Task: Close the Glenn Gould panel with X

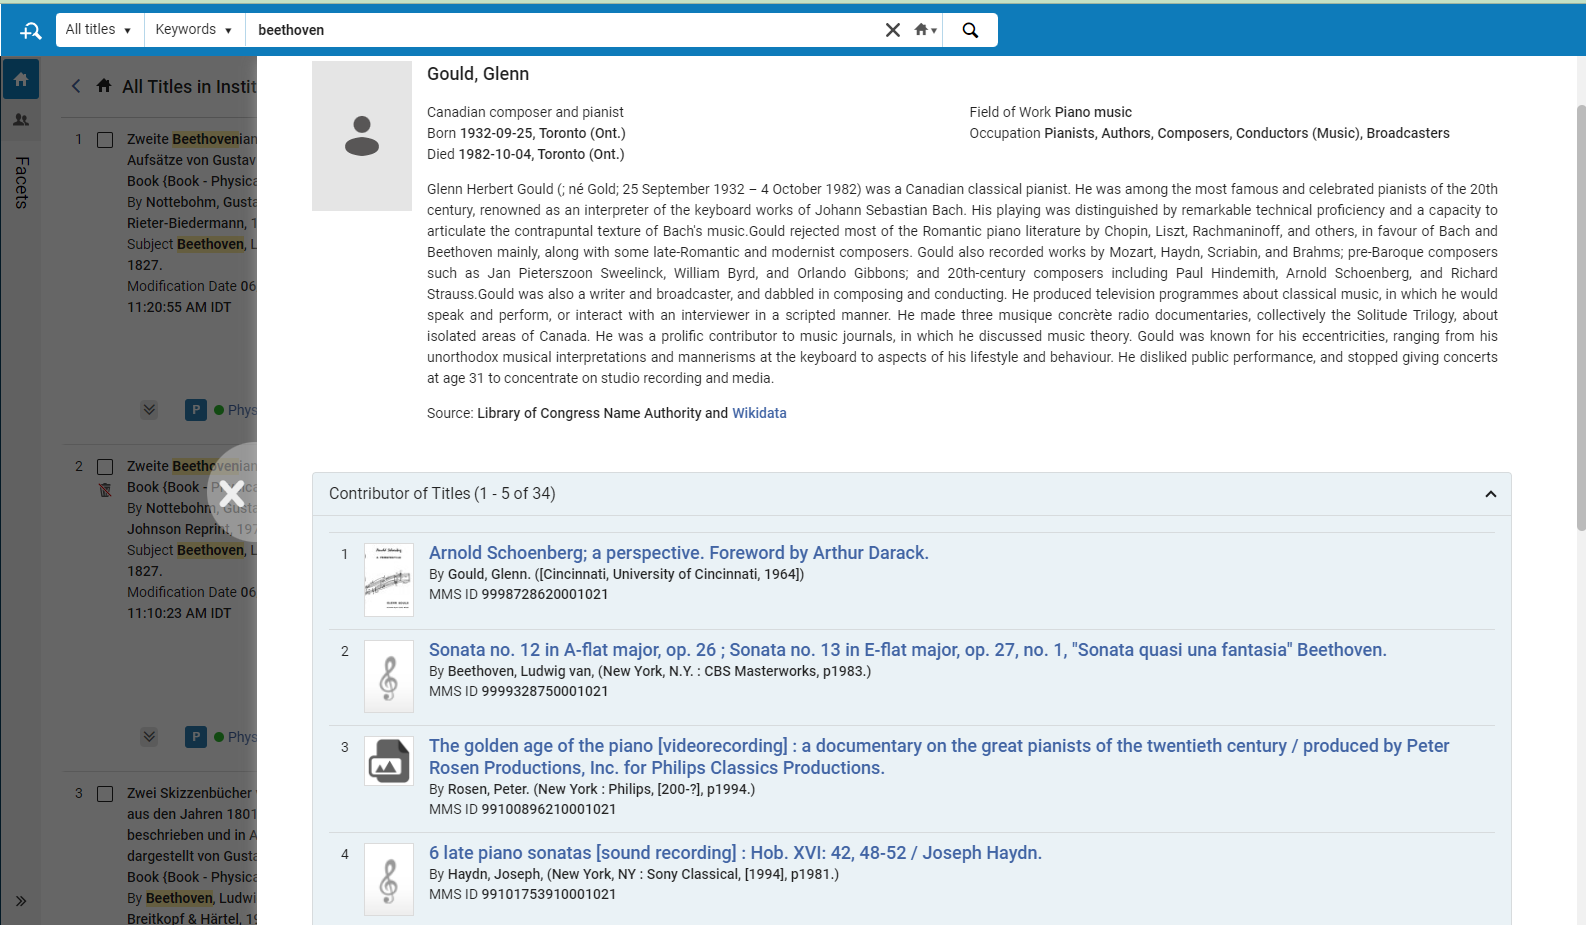Action: (x=232, y=493)
